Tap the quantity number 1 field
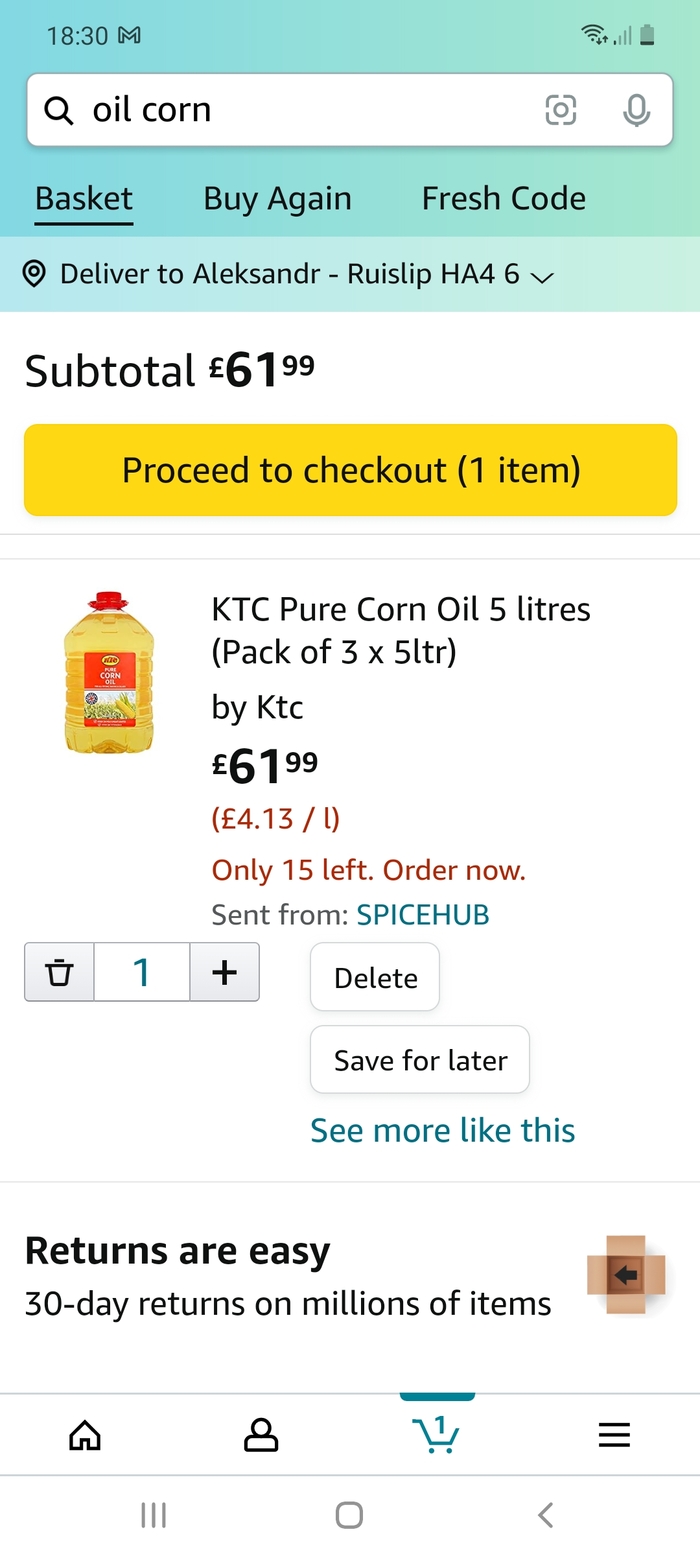The image size is (700, 1556). (142, 972)
